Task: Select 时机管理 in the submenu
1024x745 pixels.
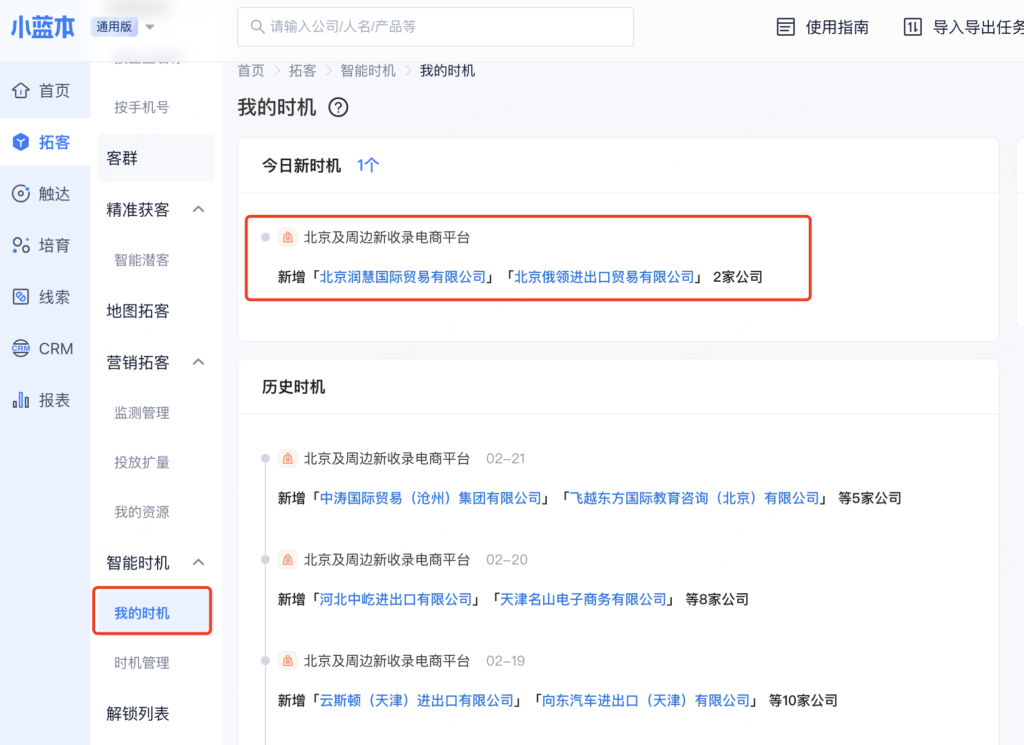Action: 142,663
